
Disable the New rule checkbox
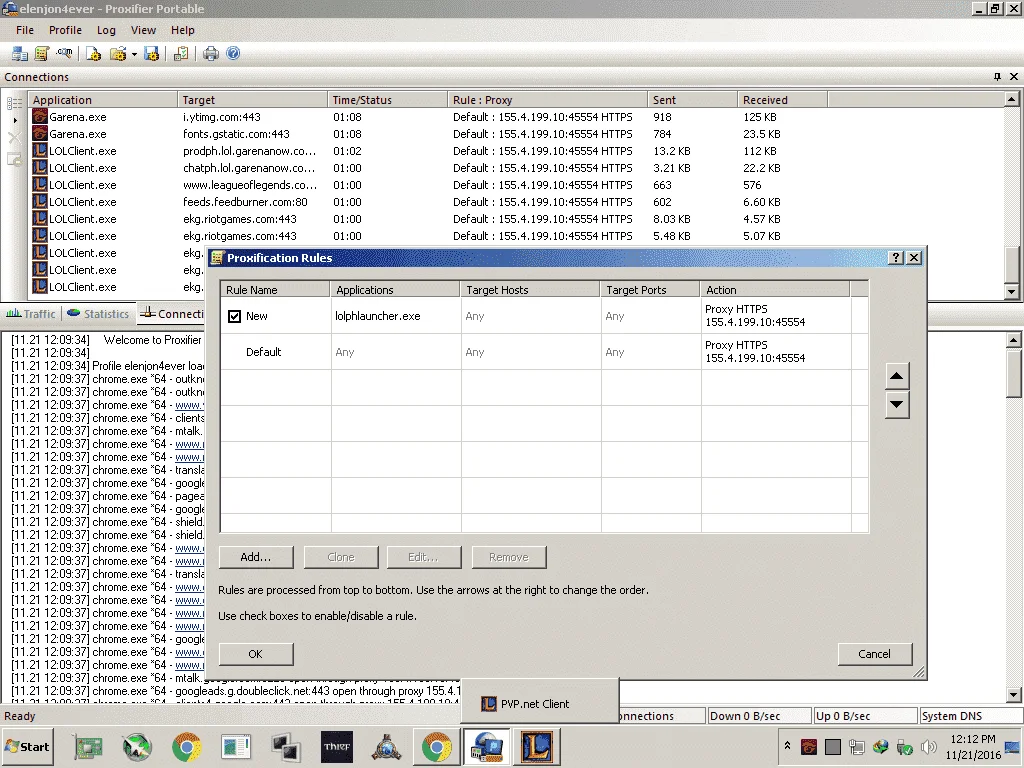234,316
